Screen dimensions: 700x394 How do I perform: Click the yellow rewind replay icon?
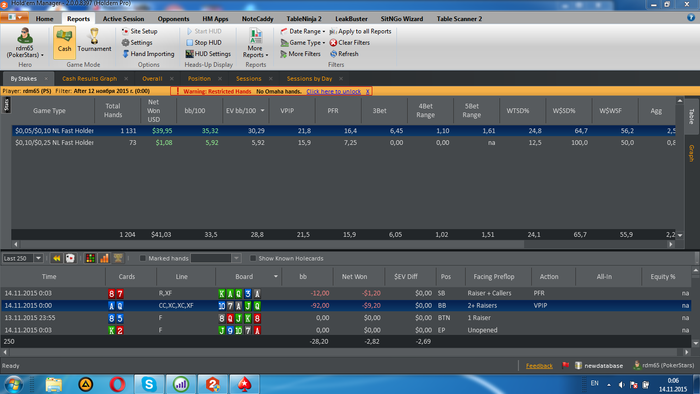[57, 258]
